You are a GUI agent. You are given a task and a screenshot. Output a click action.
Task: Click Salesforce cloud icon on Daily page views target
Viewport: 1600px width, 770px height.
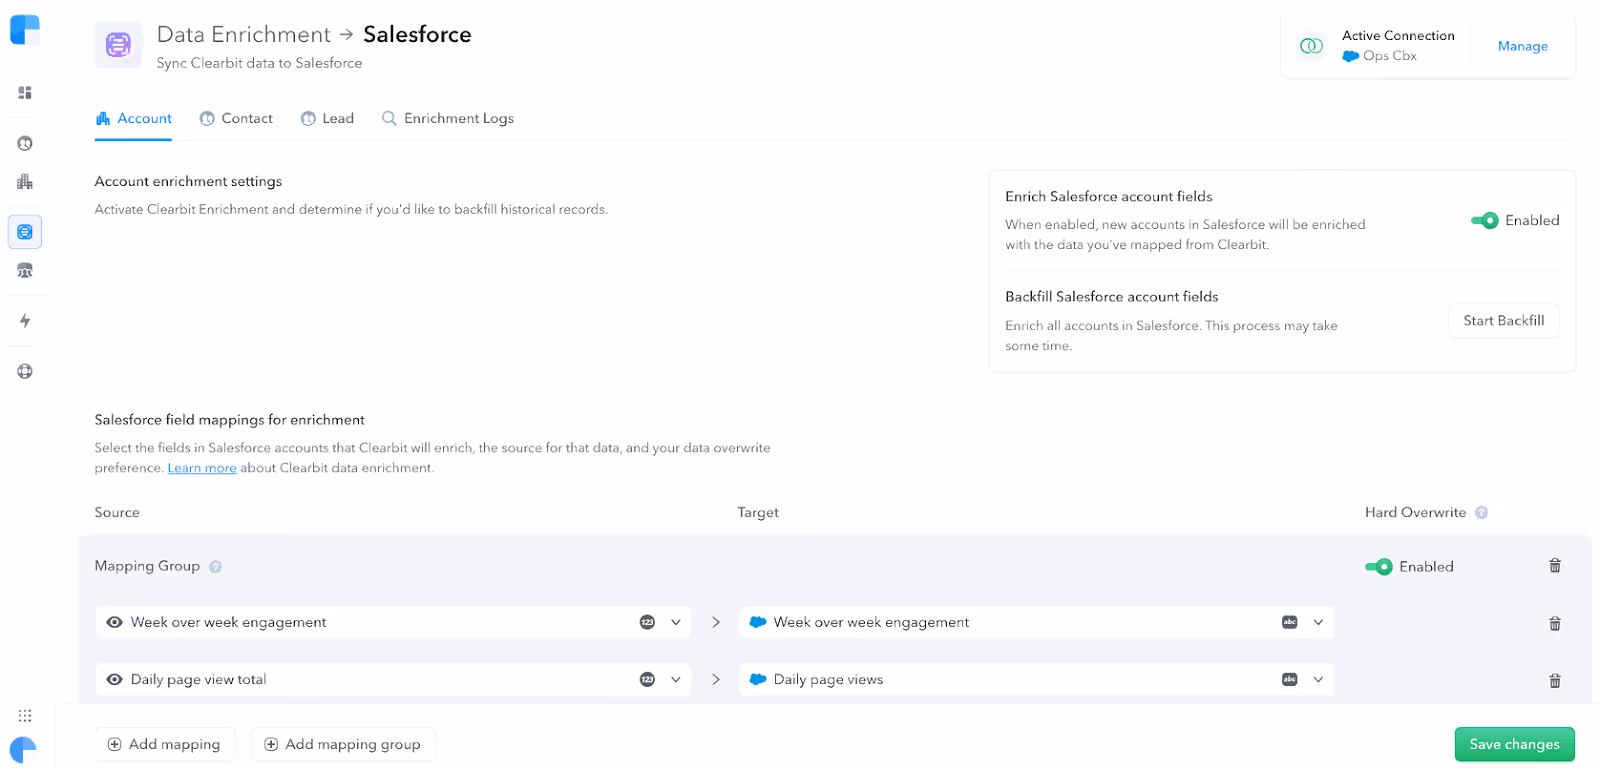tap(758, 679)
